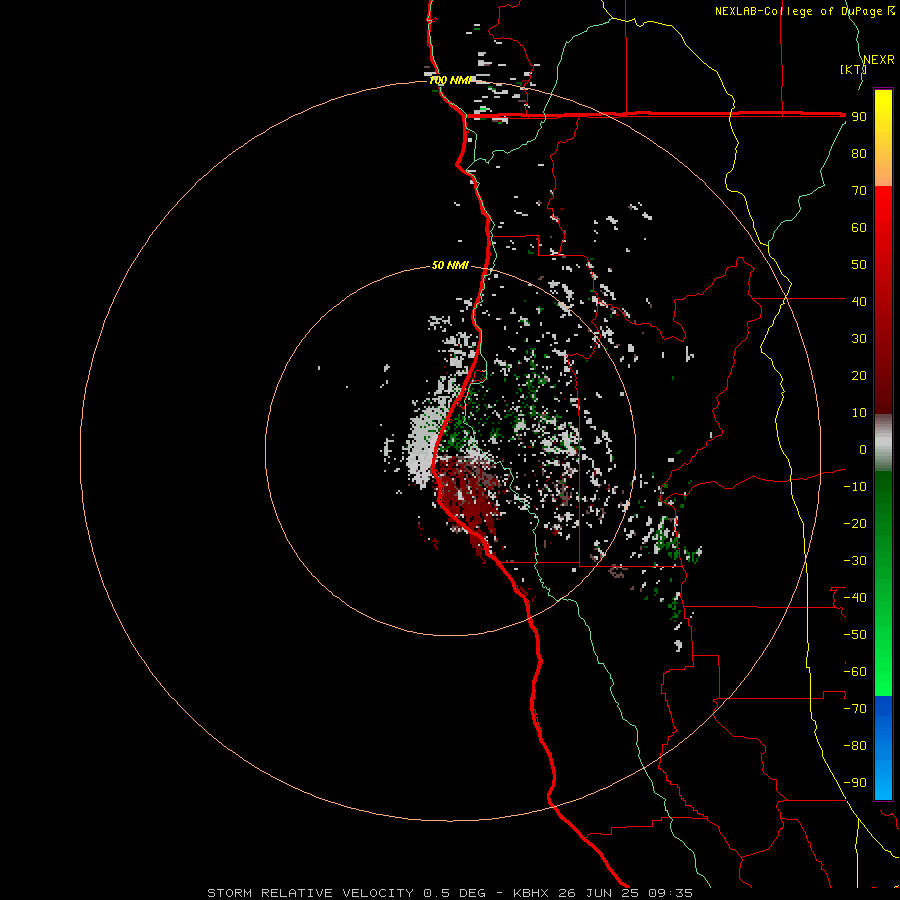
Task: Click the 50 value on velocity scale
Action: (x=859, y=265)
